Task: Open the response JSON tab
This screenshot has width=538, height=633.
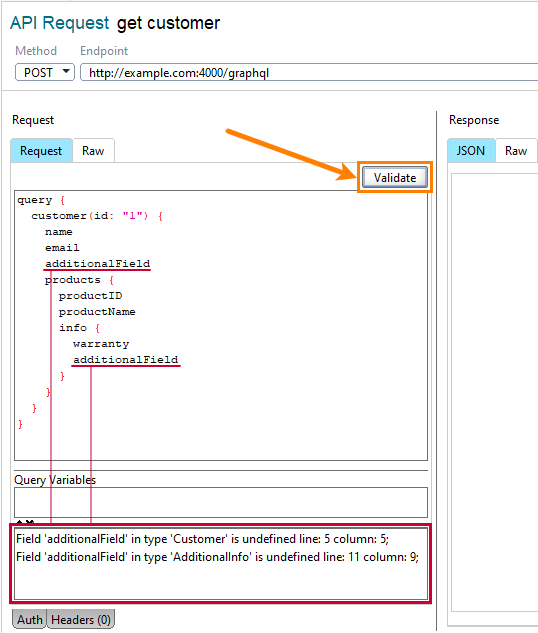Action: (471, 151)
